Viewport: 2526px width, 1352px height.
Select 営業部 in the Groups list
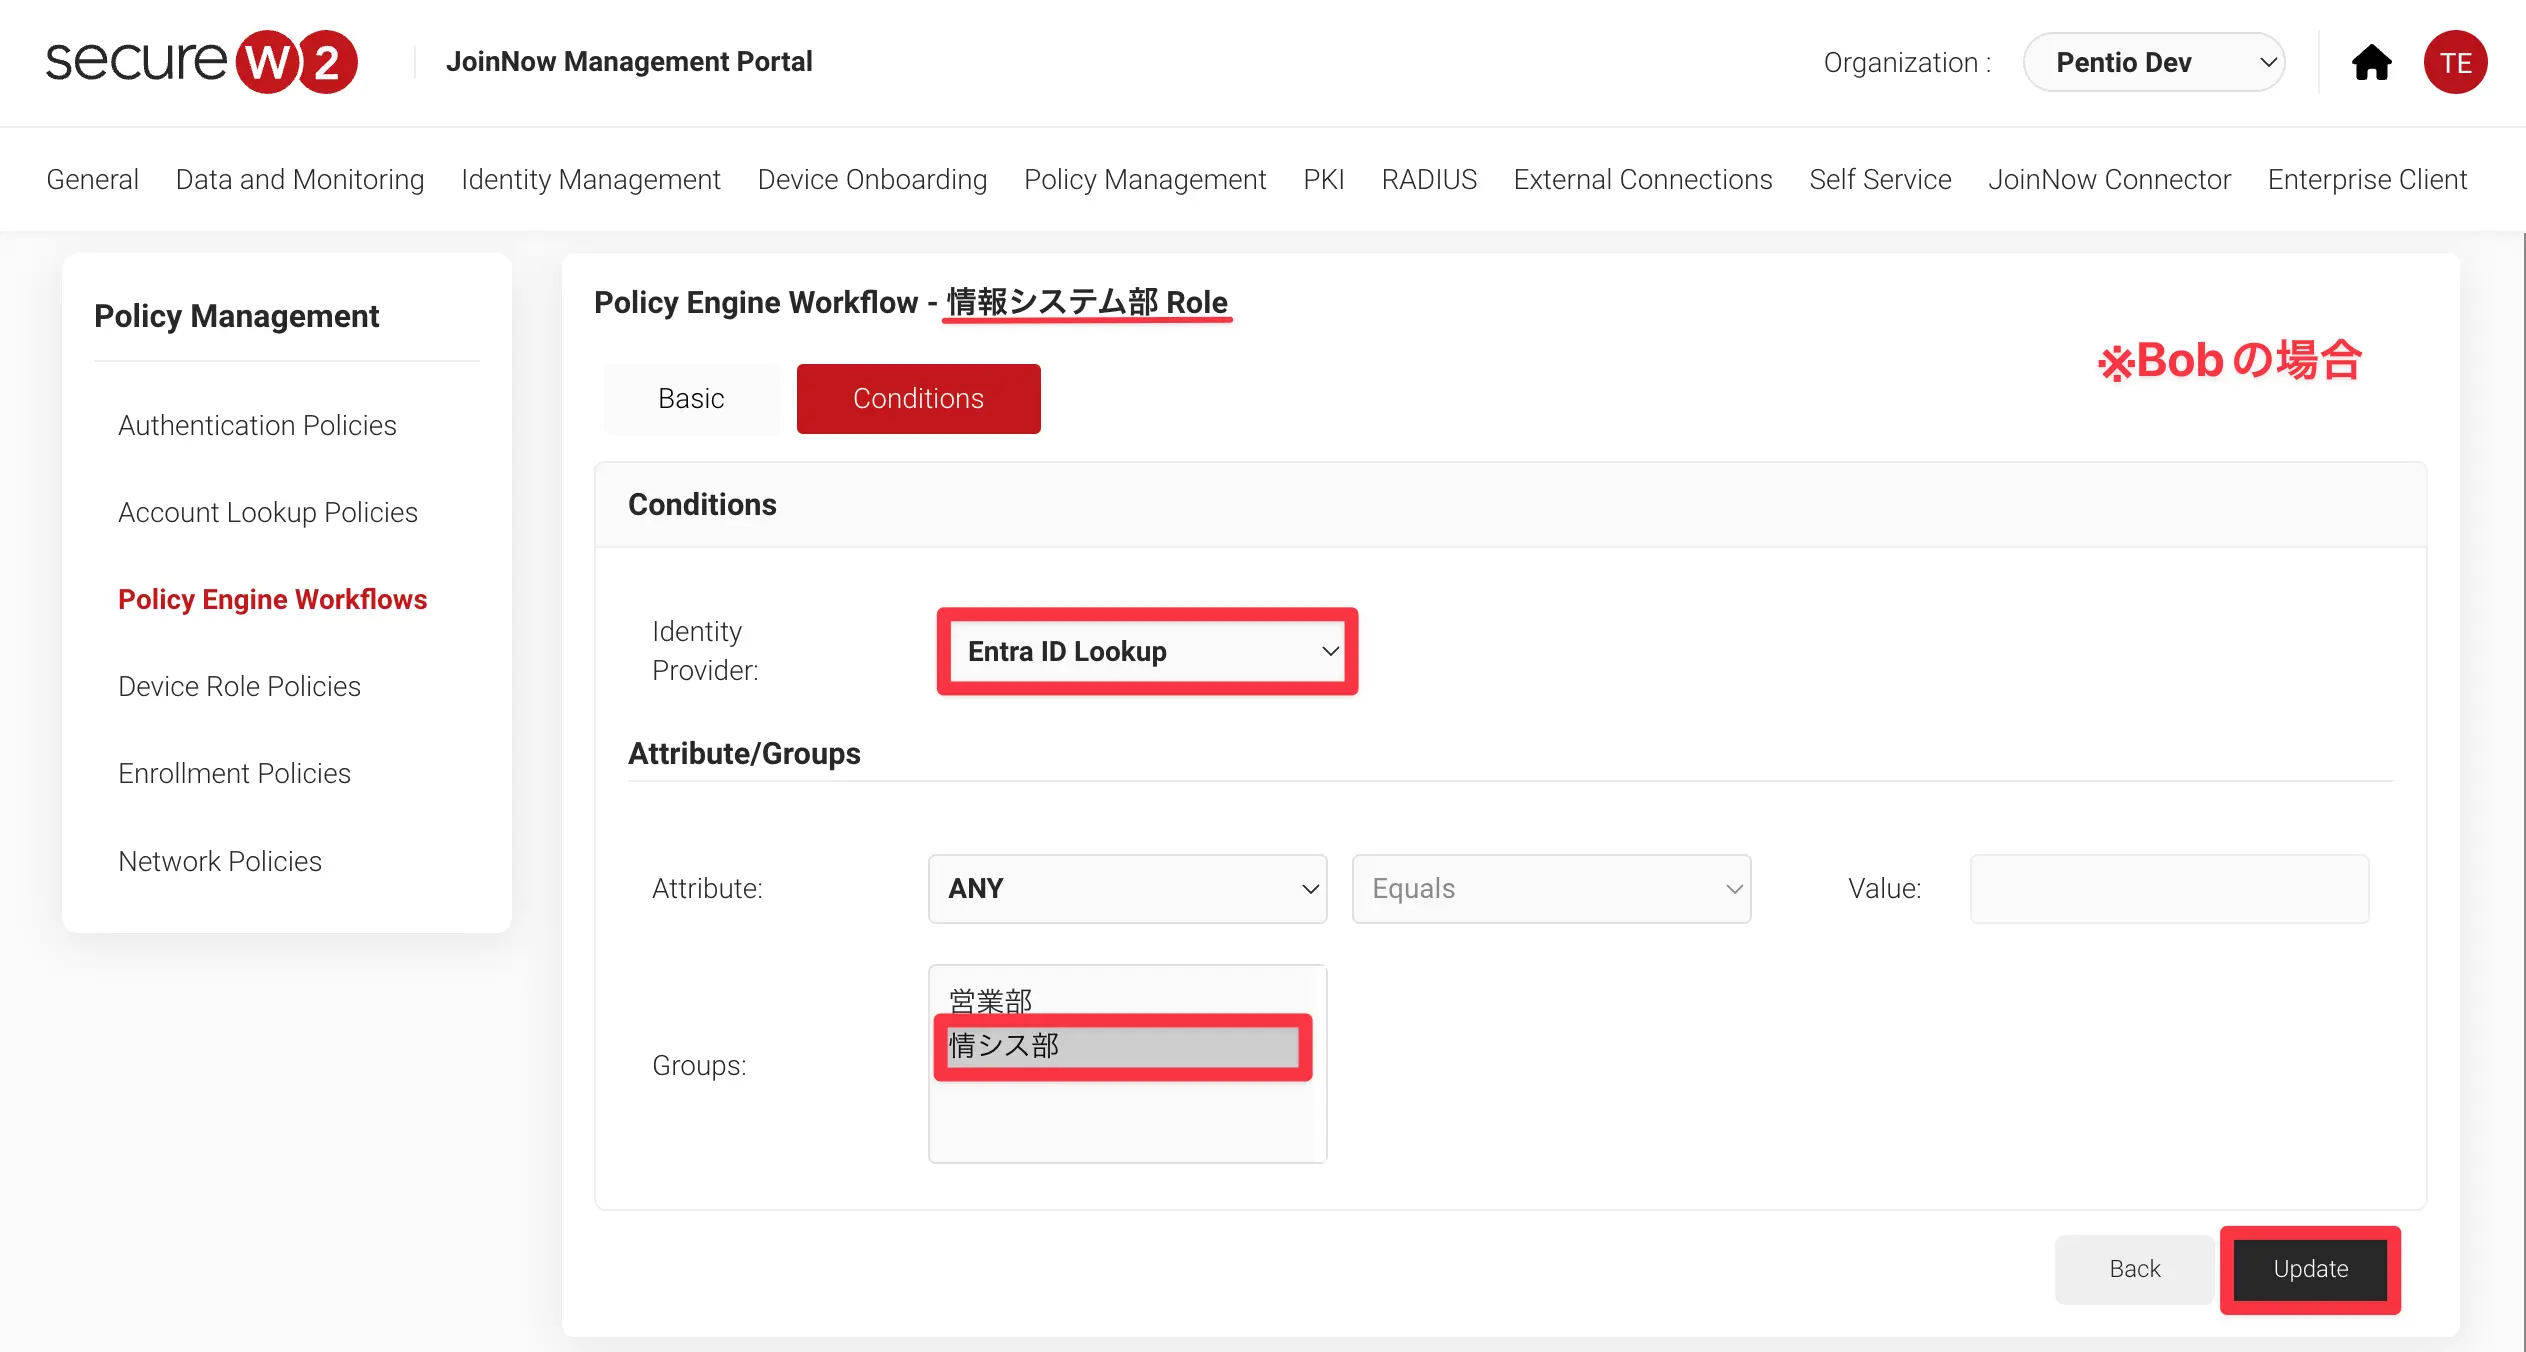pyautogui.click(x=990, y=999)
